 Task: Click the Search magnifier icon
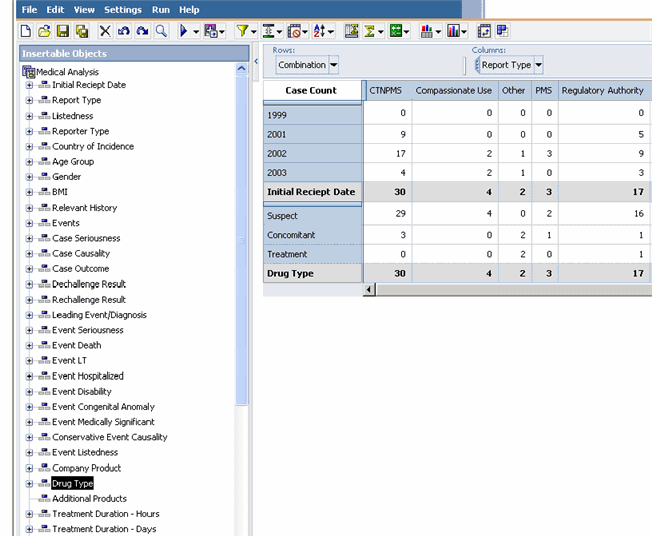[x=161, y=31]
